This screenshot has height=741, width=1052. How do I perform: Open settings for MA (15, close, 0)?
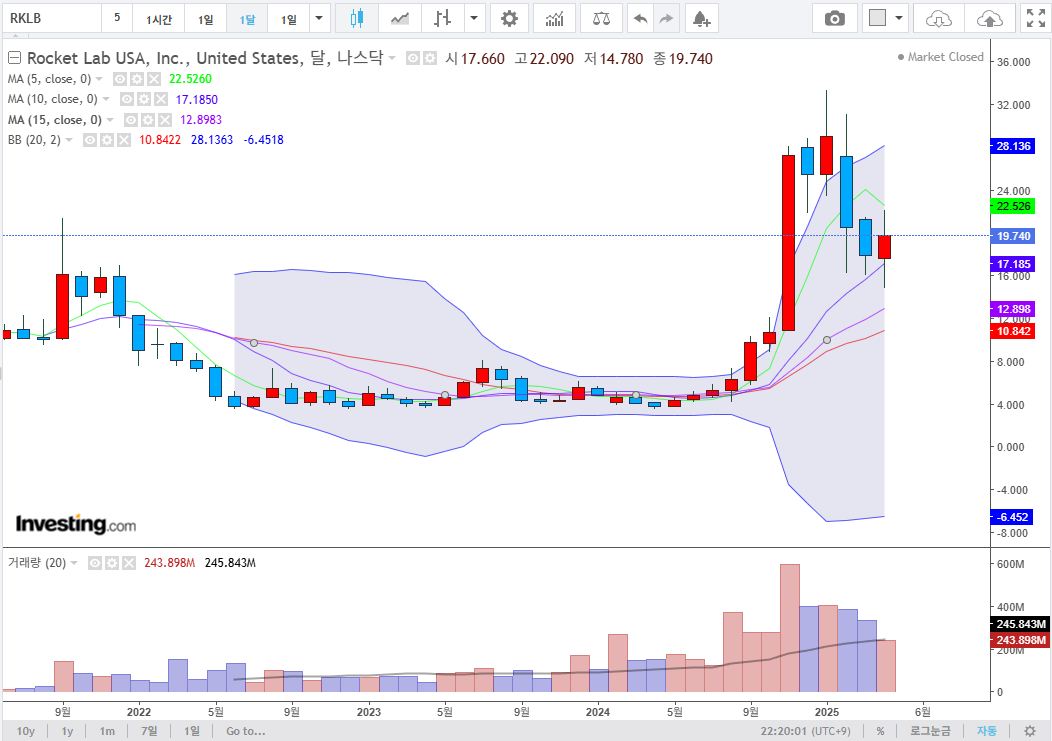tap(148, 120)
